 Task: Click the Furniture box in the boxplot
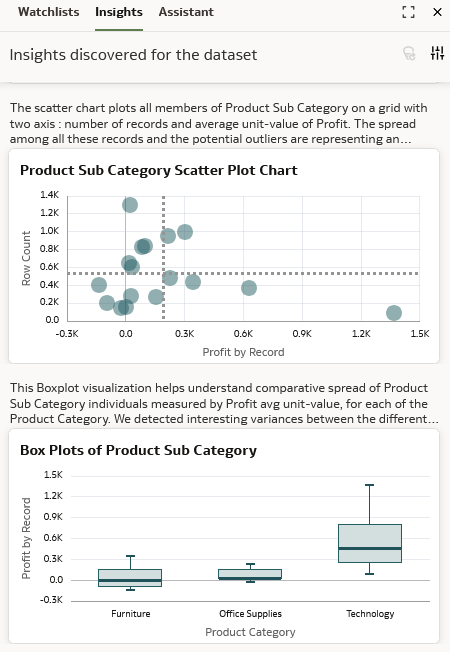click(130, 578)
